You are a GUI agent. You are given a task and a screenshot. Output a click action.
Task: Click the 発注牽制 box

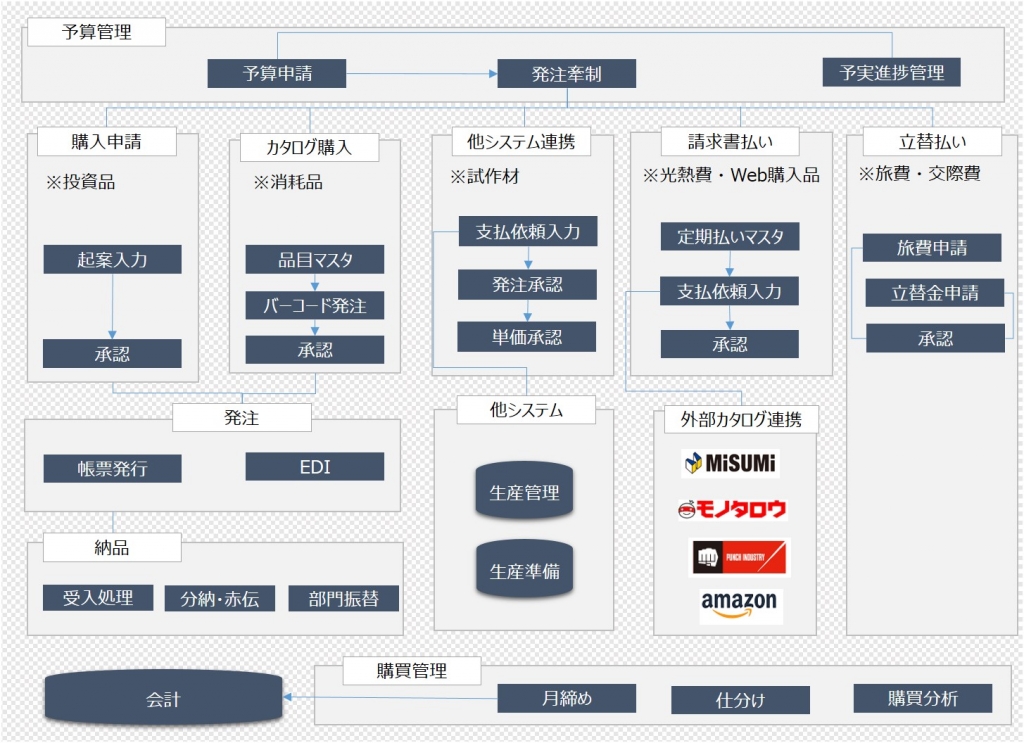(x=566, y=73)
